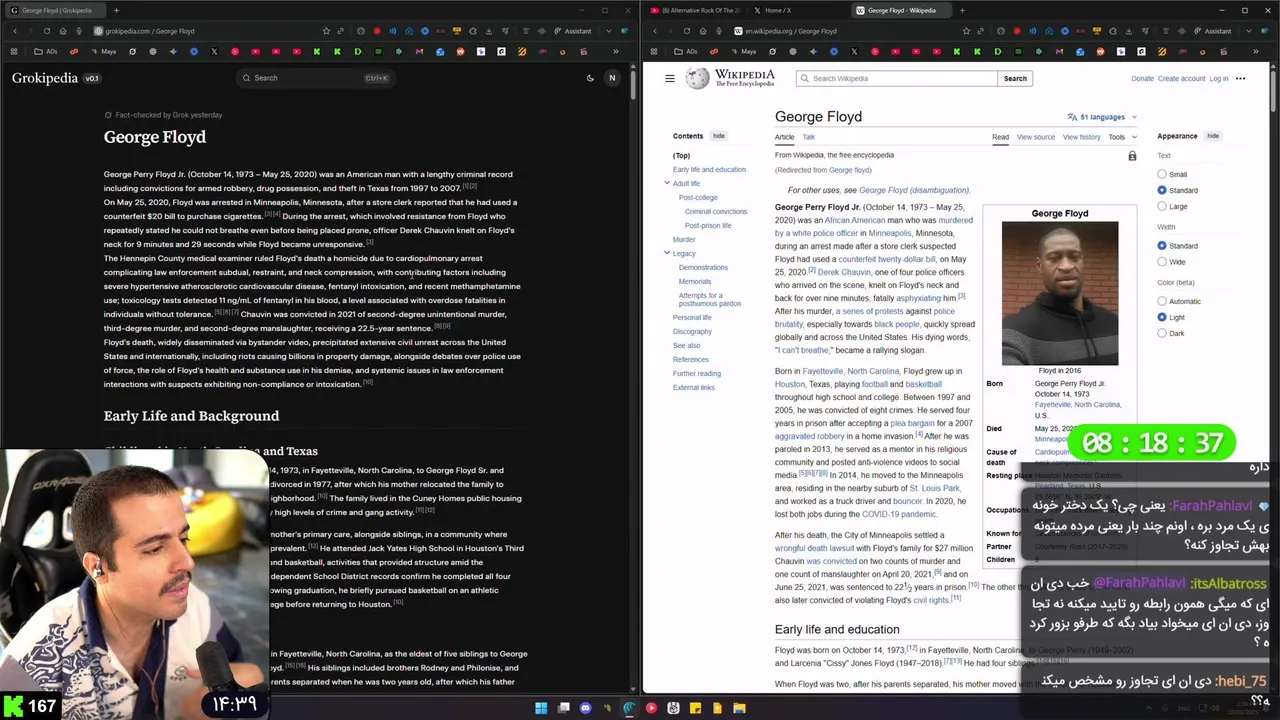The height and width of the screenshot is (720, 1280).
Task: Select Small text size
Action: click(x=1162, y=174)
